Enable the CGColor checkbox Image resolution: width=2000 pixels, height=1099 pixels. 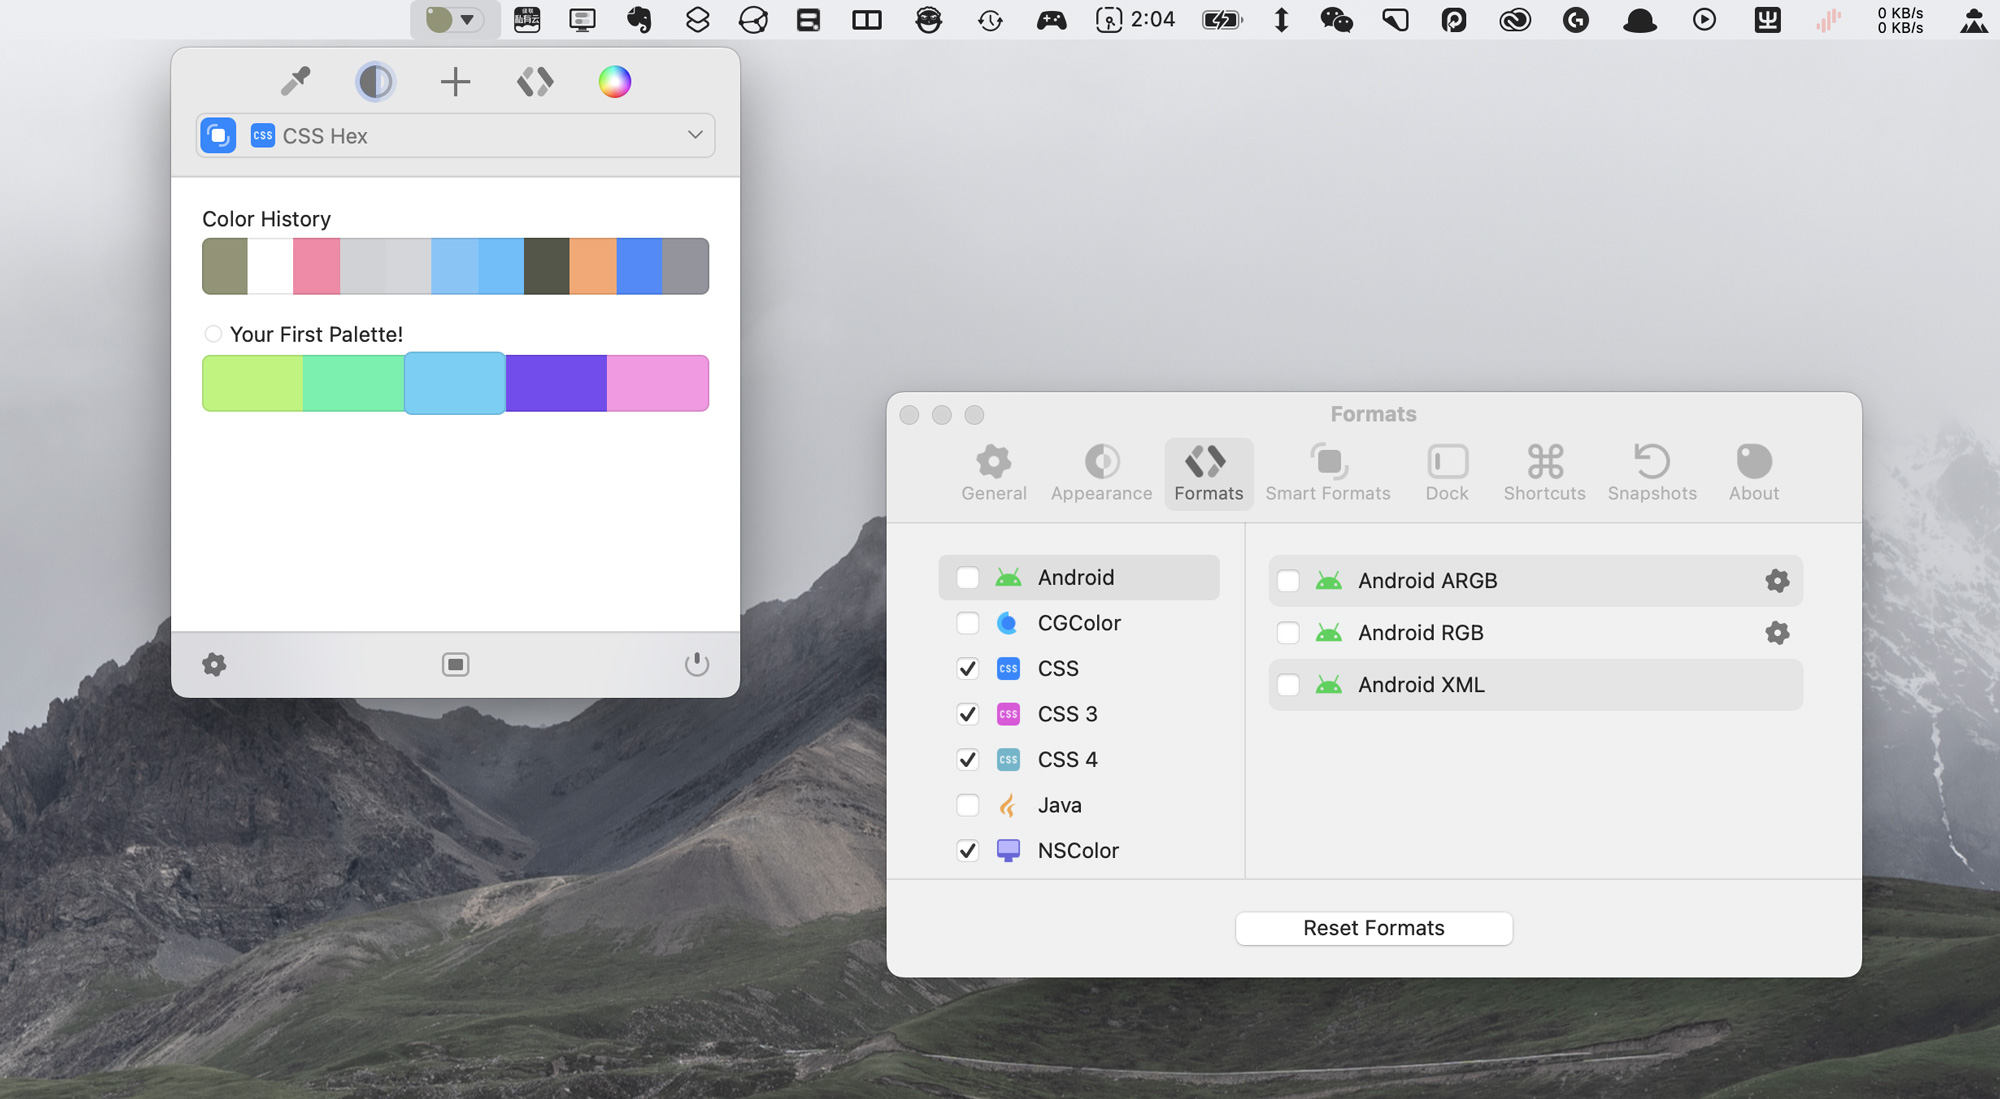point(967,623)
